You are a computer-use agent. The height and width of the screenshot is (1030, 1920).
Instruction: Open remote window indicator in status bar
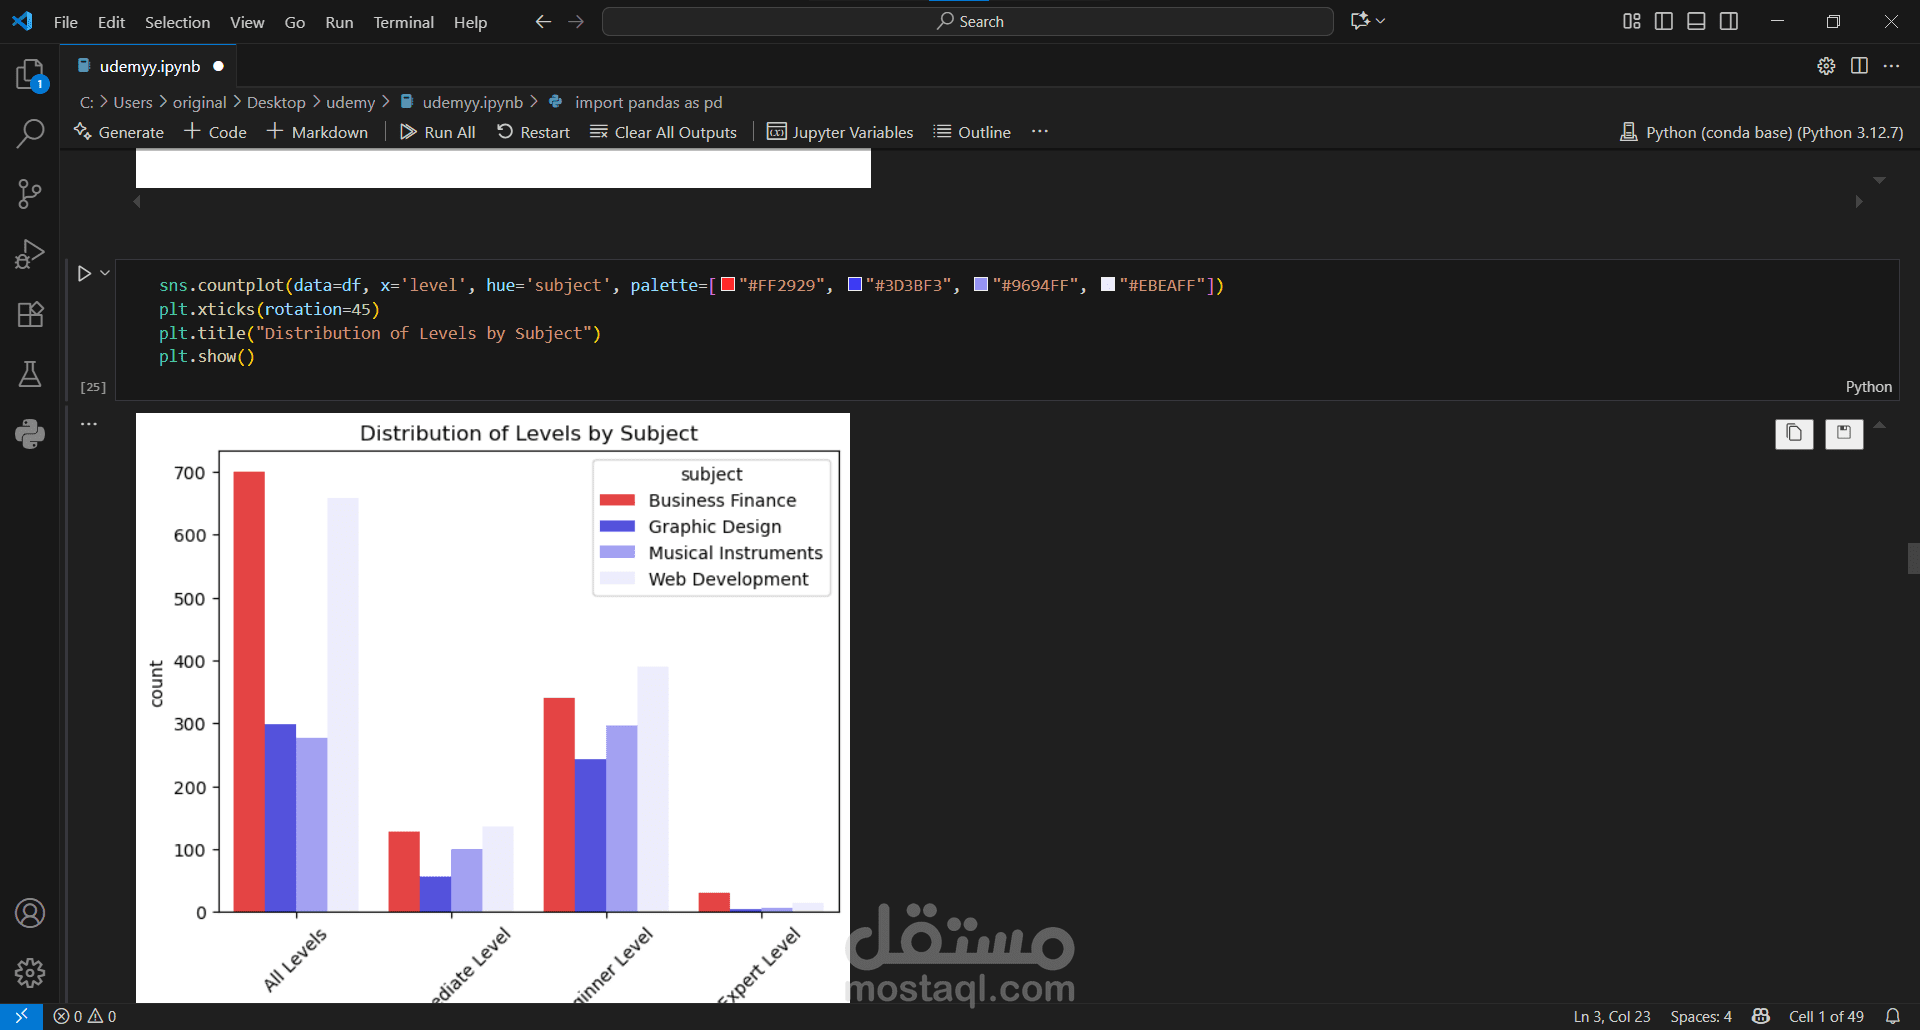point(21,1016)
